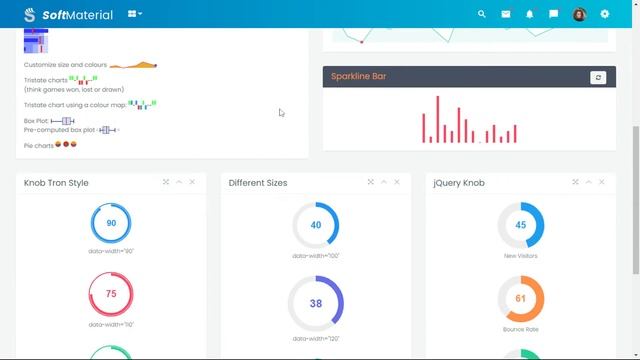Click the Pie charts sparkline icons
Image resolution: width=640 pixels, height=360 pixels.
[x=66, y=144]
